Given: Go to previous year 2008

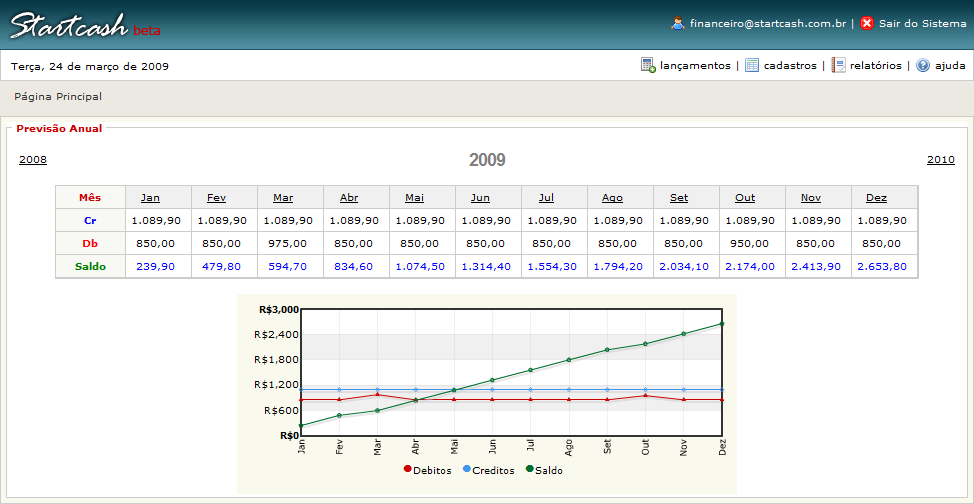Looking at the screenshot, I should pos(33,160).
